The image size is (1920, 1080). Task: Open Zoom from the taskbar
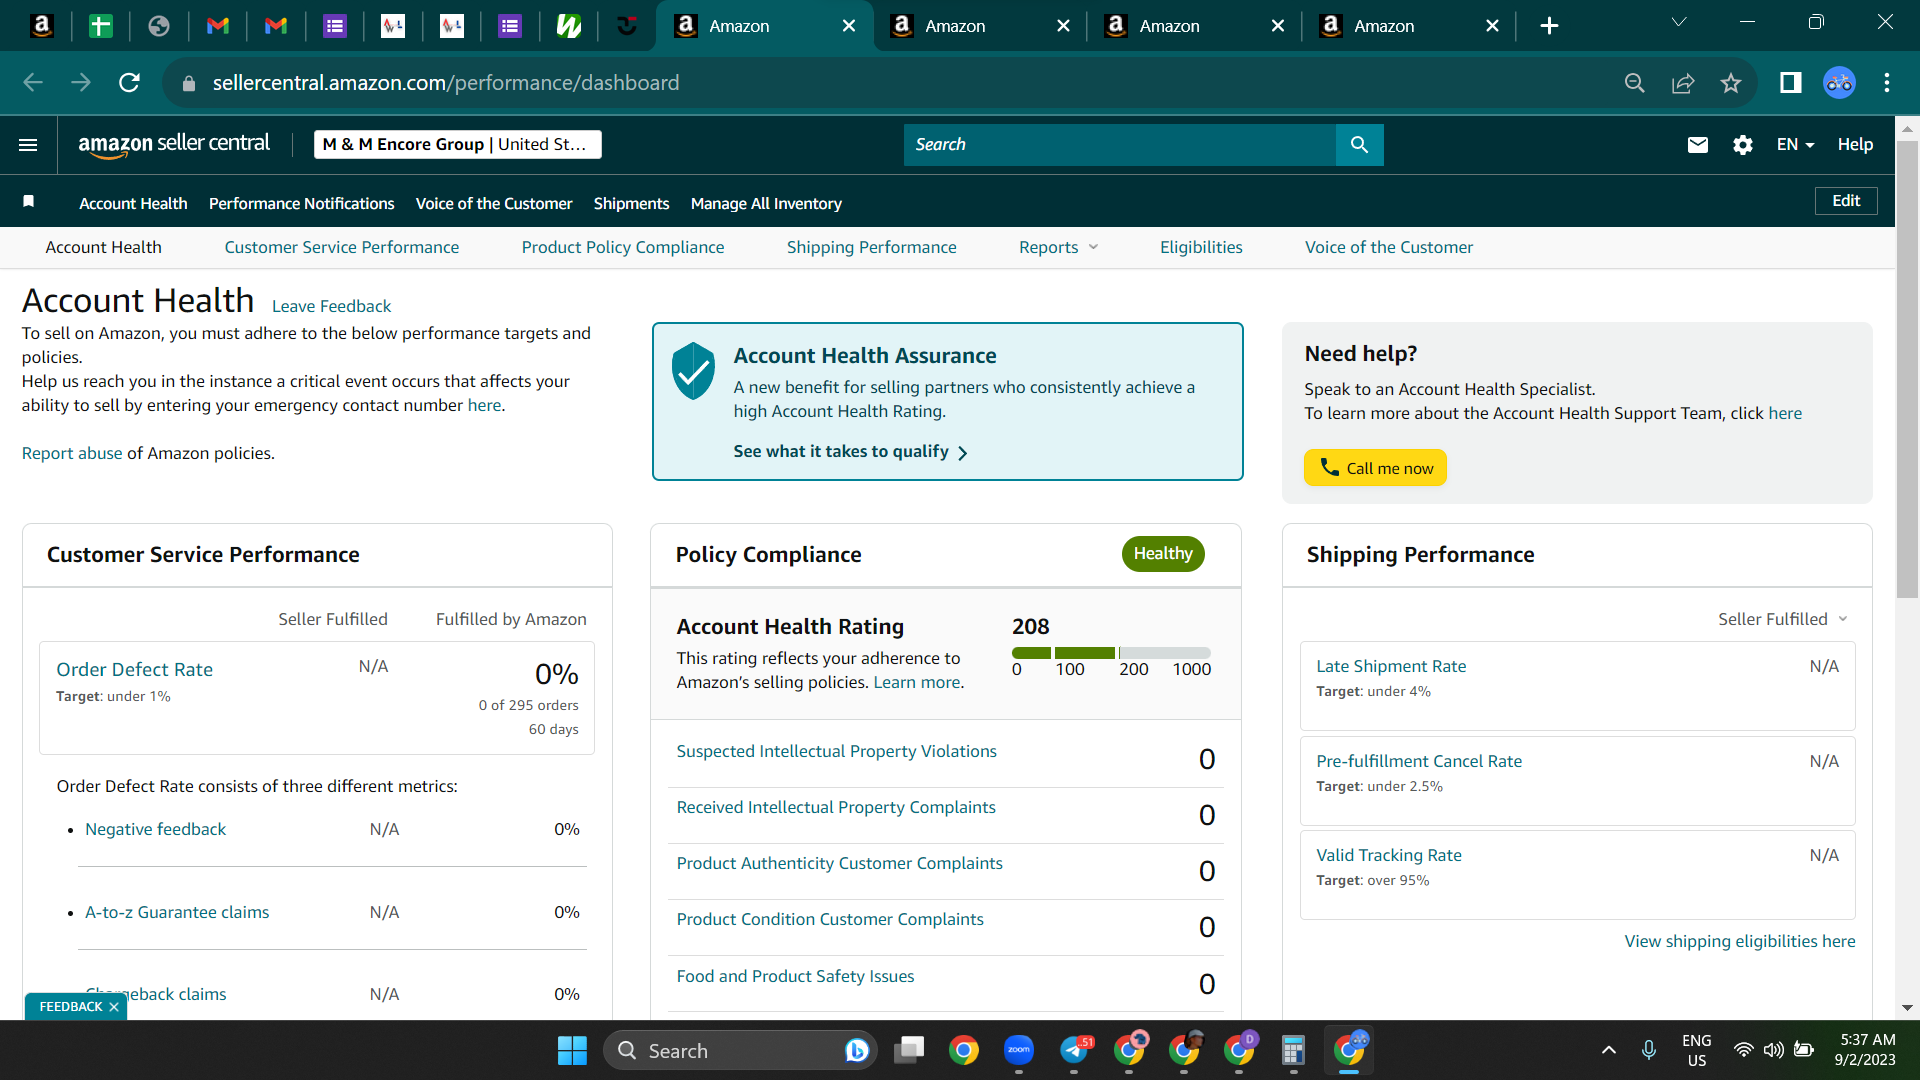[x=1019, y=1050]
